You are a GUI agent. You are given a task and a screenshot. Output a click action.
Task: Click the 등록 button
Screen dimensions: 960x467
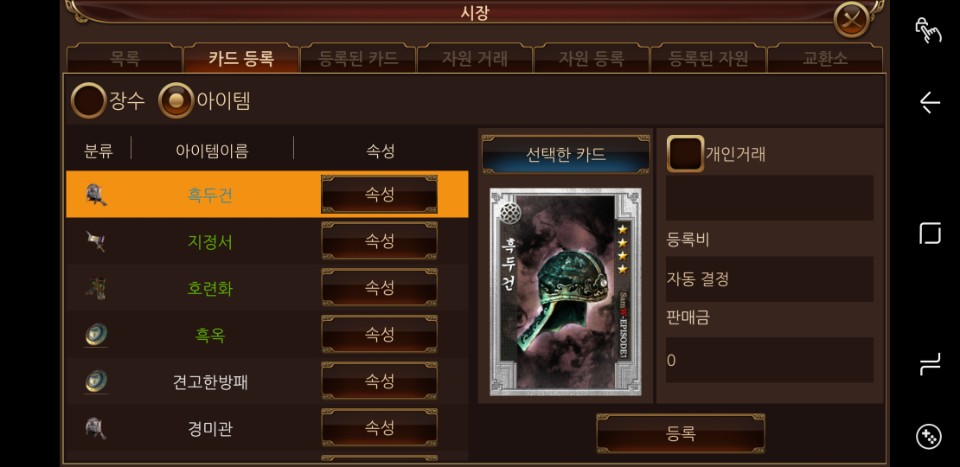pyautogui.click(x=680, y=433)
